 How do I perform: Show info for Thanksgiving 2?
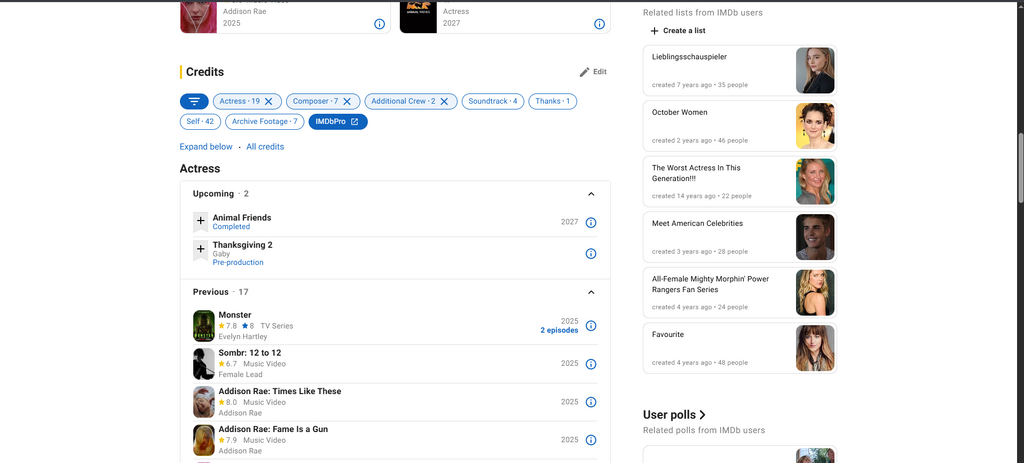[590, 254]
